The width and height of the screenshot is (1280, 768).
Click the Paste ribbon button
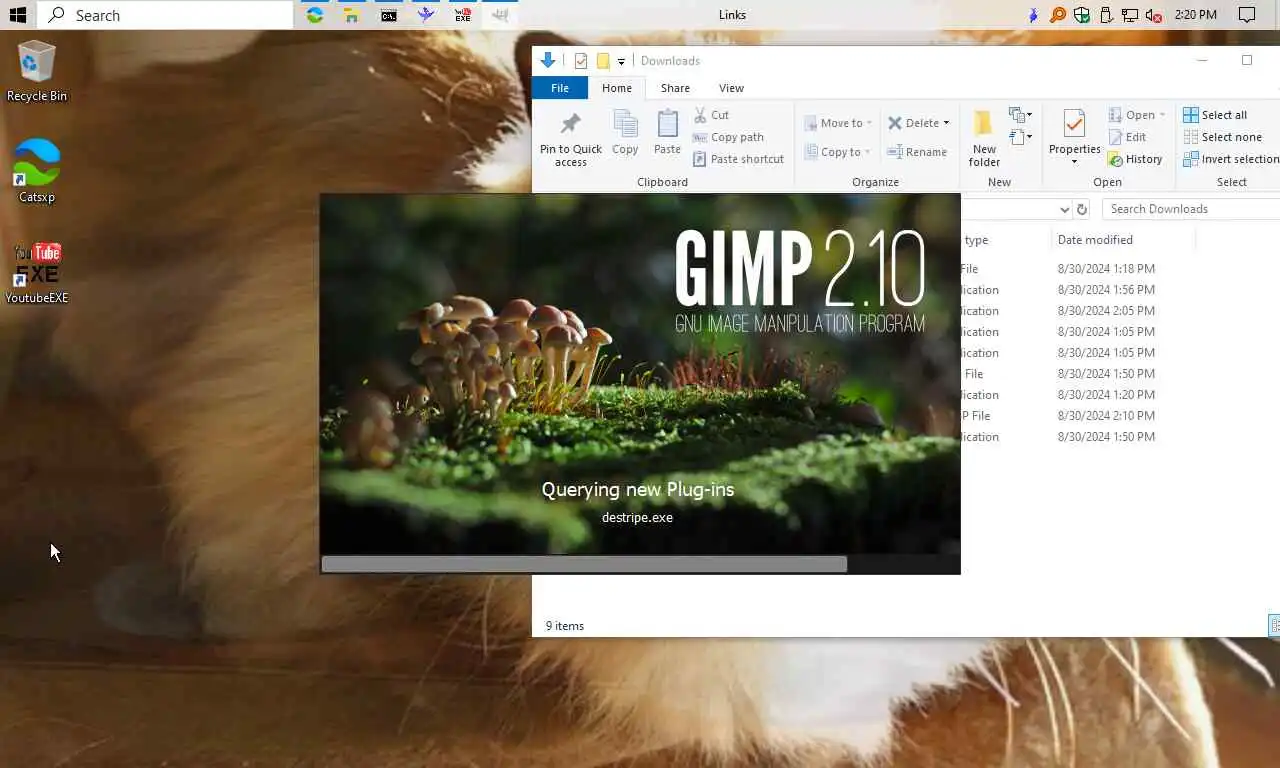tap(667, 133)
